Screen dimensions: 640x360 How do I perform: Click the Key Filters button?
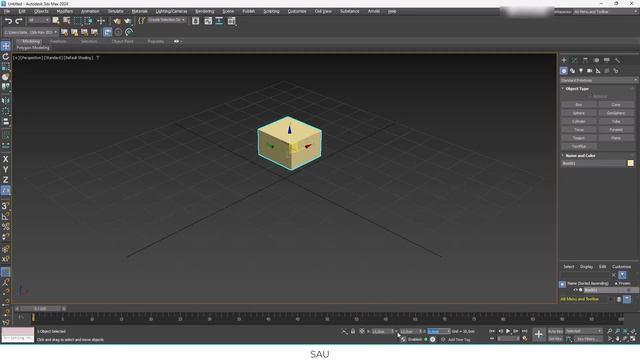click(588, 339)
